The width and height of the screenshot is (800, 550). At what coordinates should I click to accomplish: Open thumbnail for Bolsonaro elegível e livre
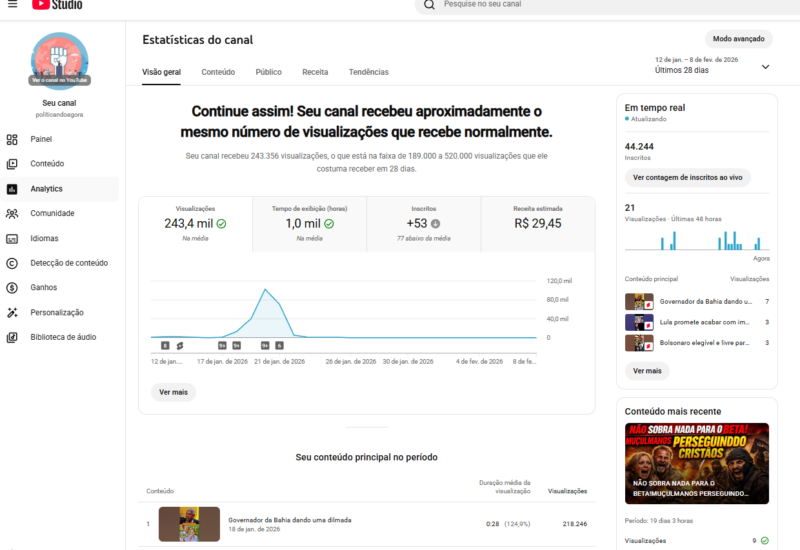[639, 343]
